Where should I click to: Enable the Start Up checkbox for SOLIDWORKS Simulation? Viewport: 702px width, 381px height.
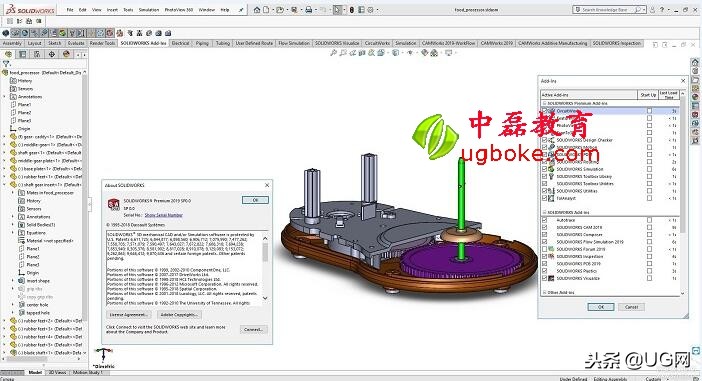tap(649, 169)
